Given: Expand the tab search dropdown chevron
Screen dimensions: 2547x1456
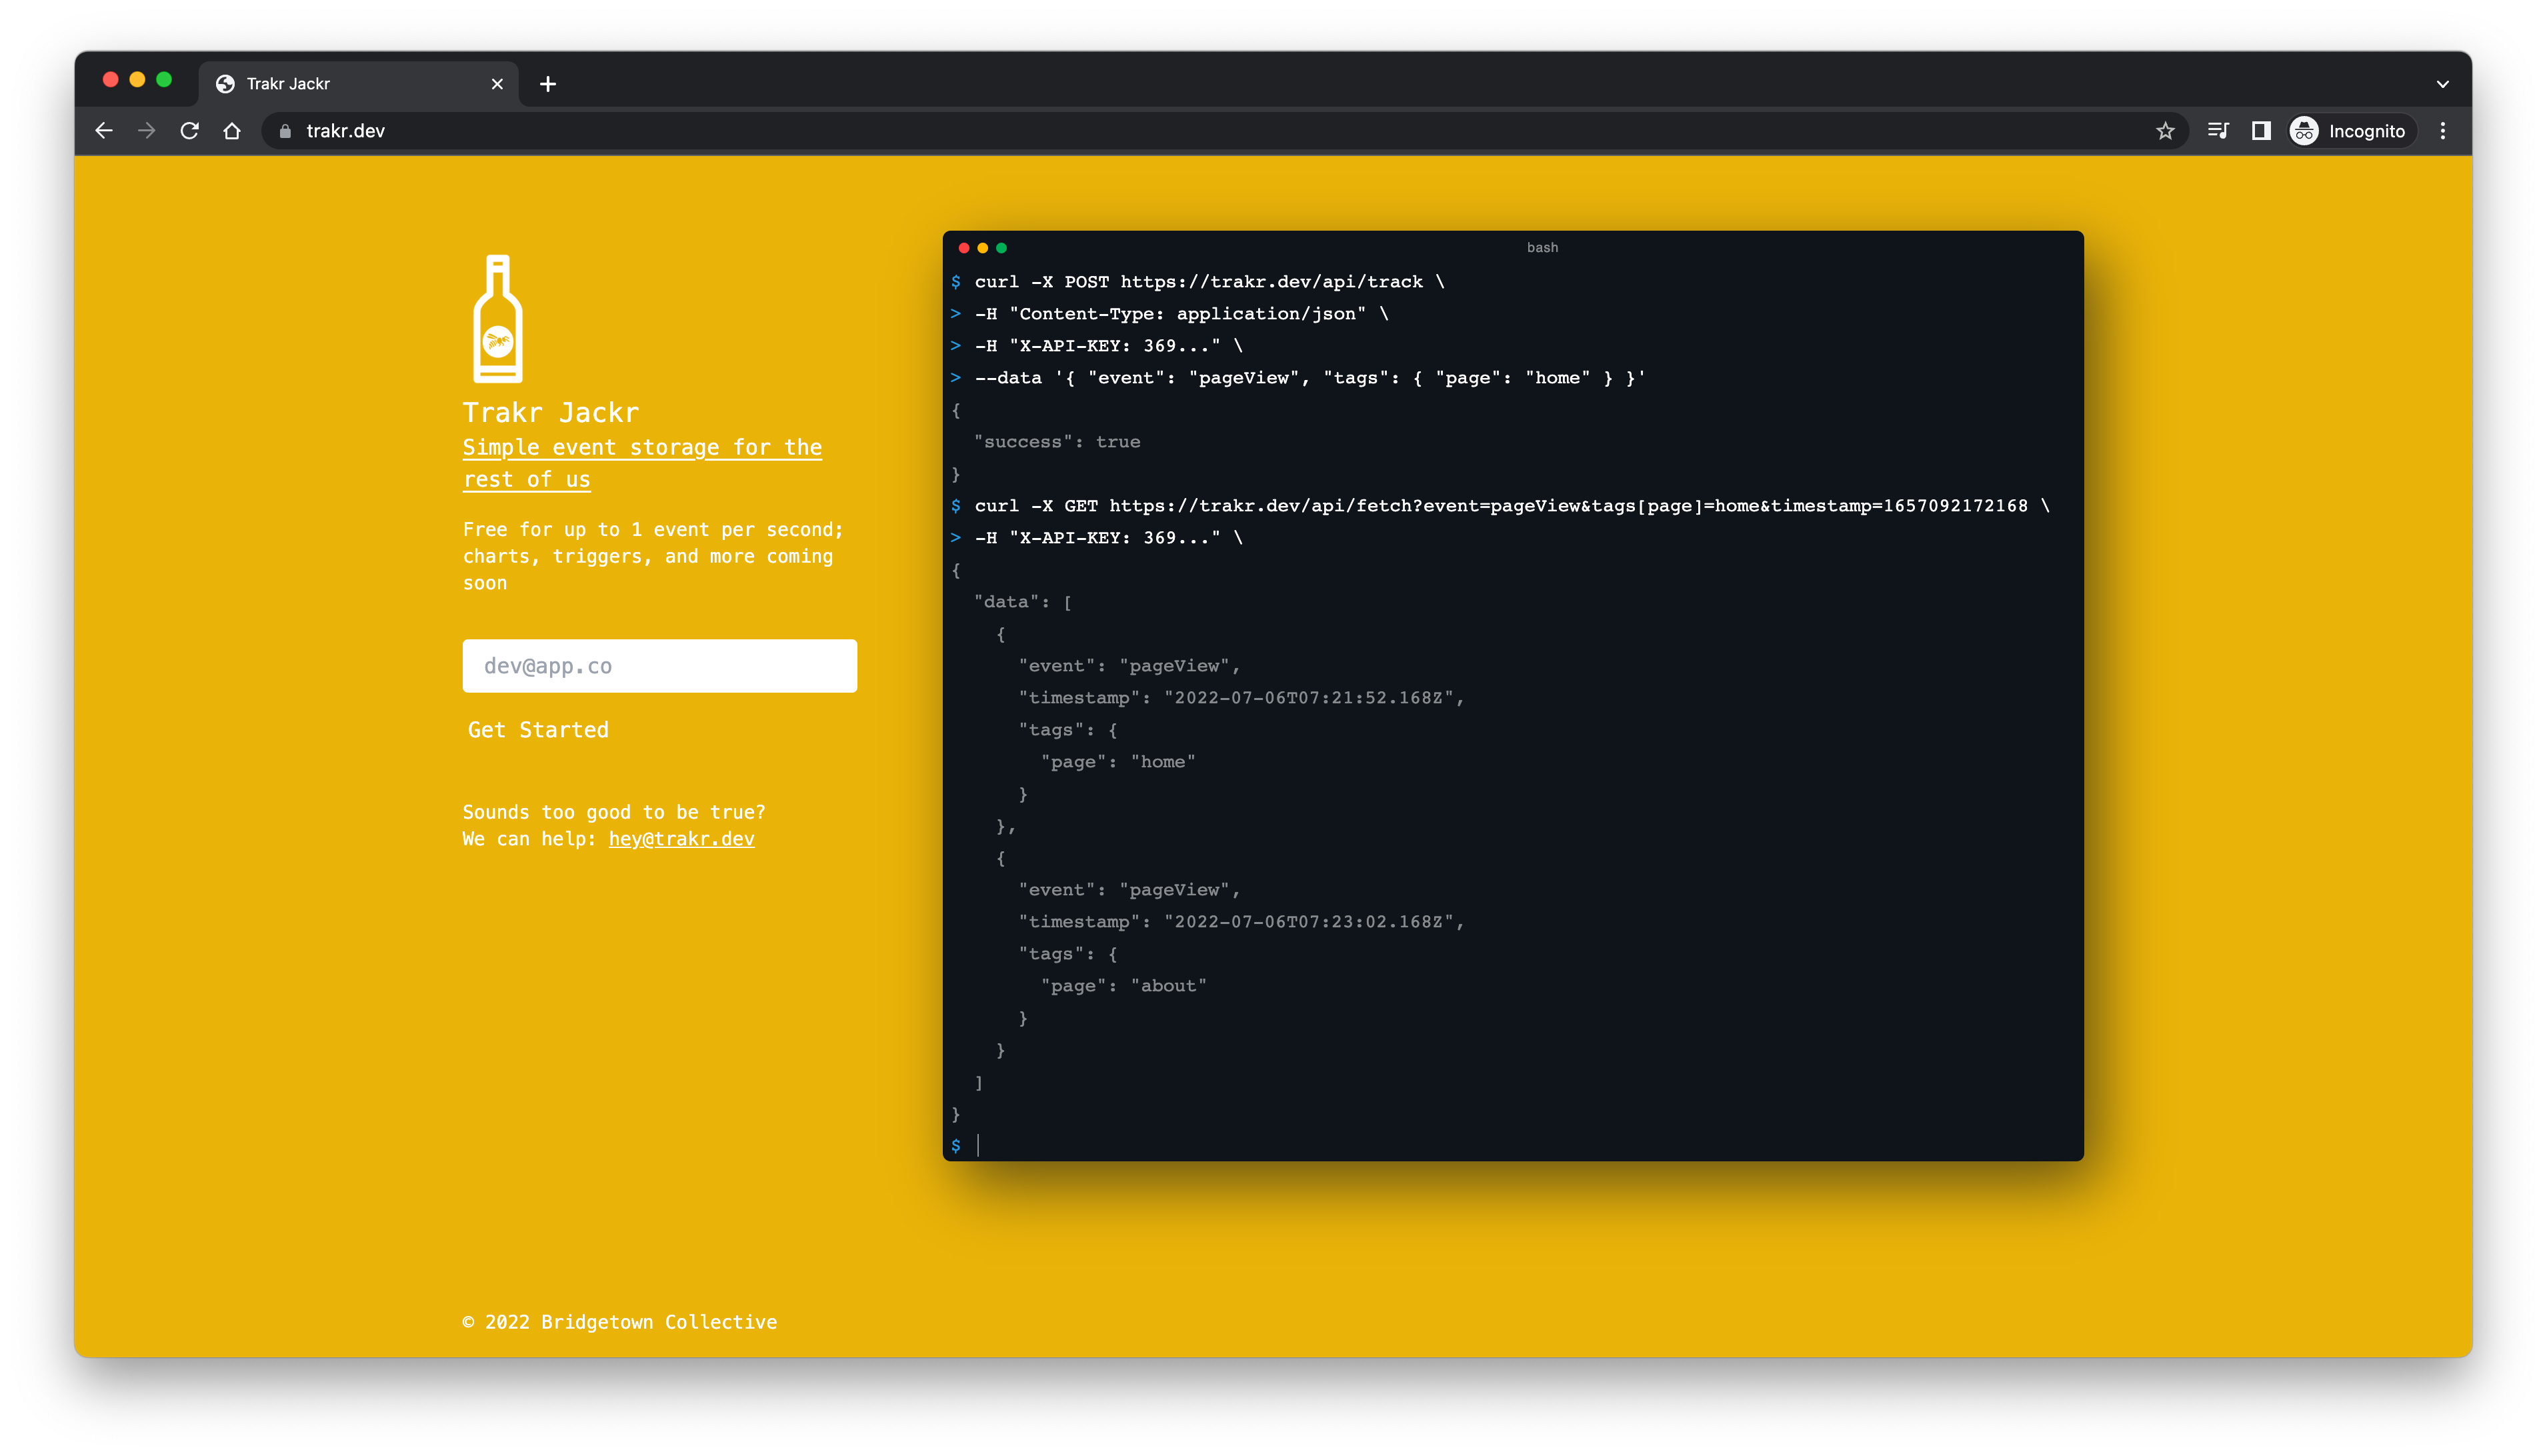Looking at the screenshot, I should [x=2442, y=84].
